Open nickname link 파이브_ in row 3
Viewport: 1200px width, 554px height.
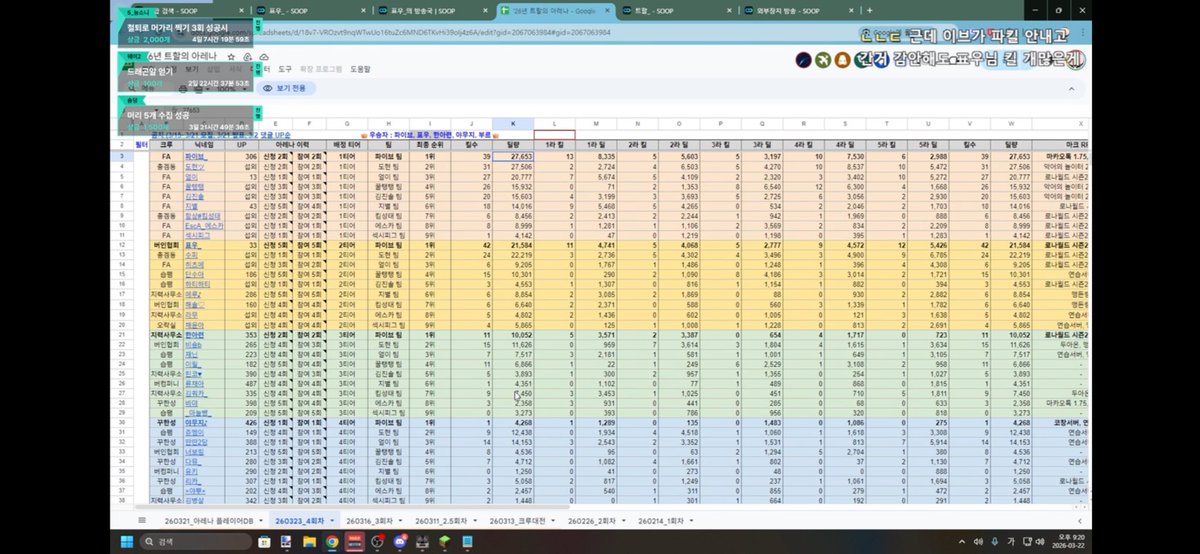[195, 157]
